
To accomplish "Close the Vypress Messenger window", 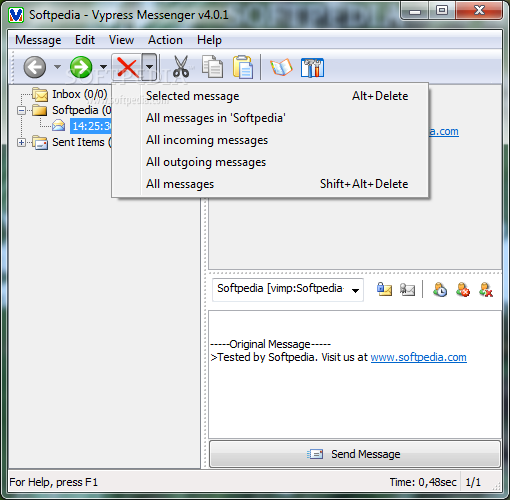I will tap(479, 11).
